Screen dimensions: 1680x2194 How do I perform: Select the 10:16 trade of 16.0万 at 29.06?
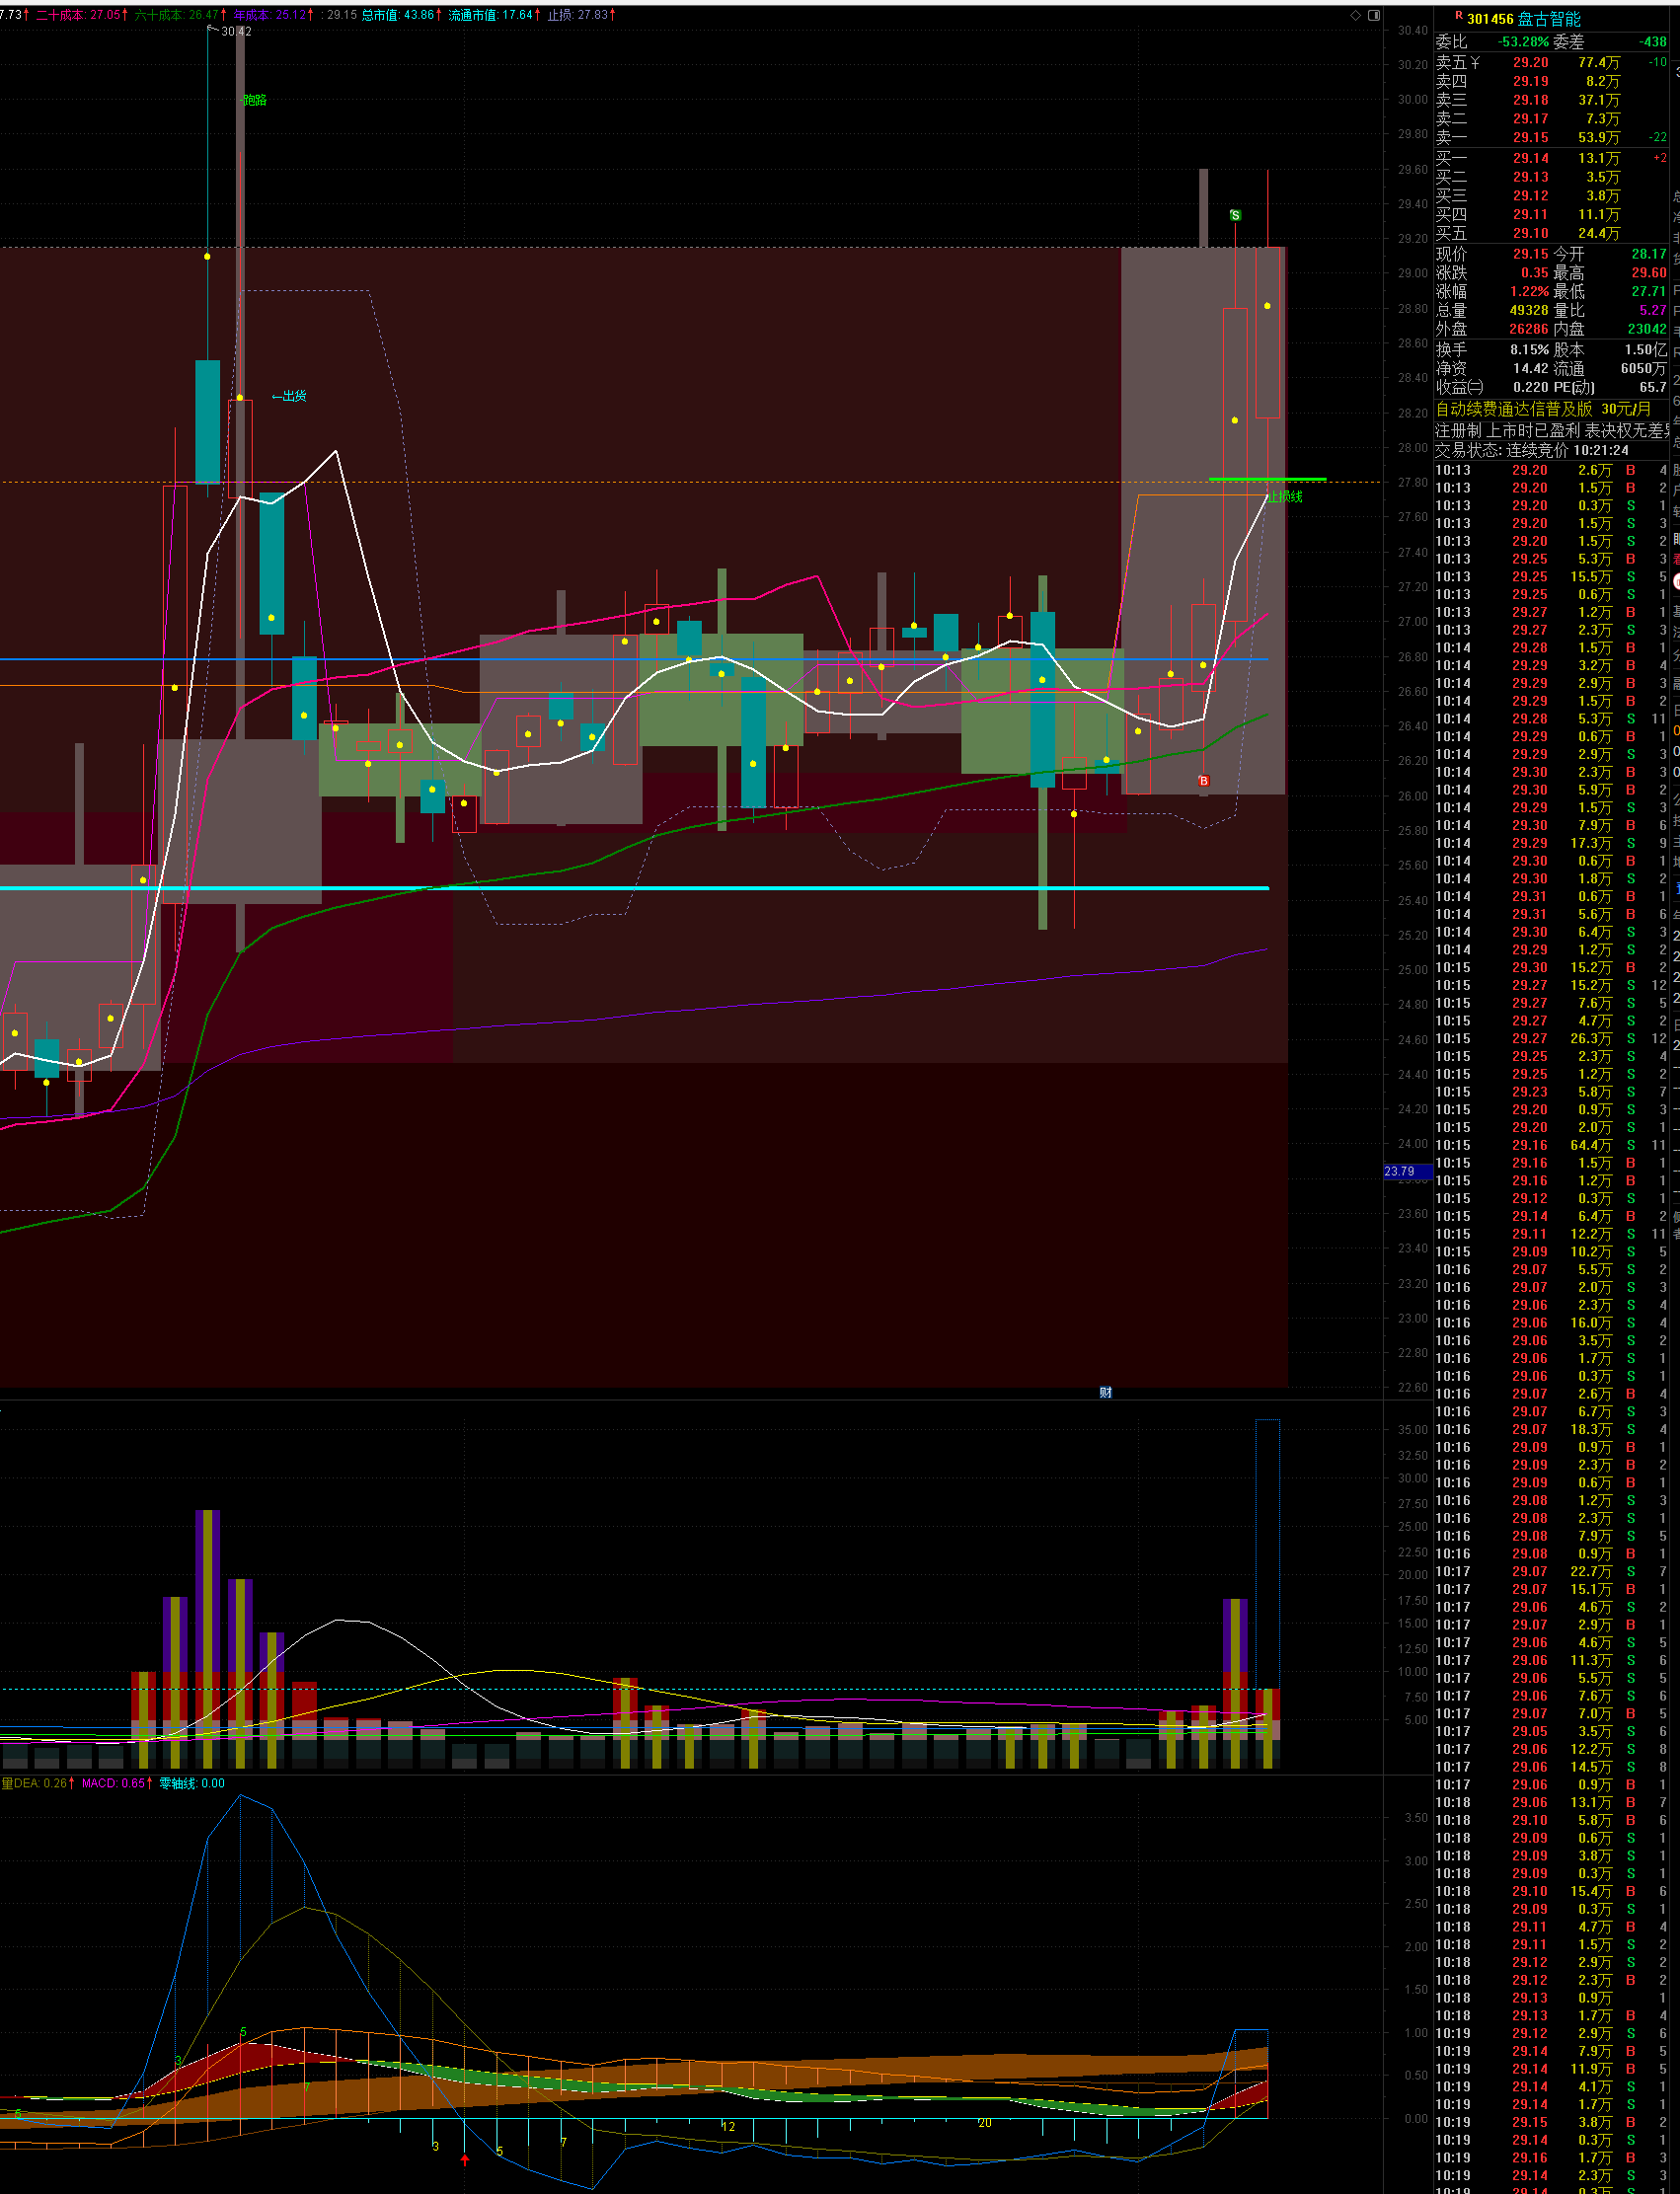tap(1551, 1323)
